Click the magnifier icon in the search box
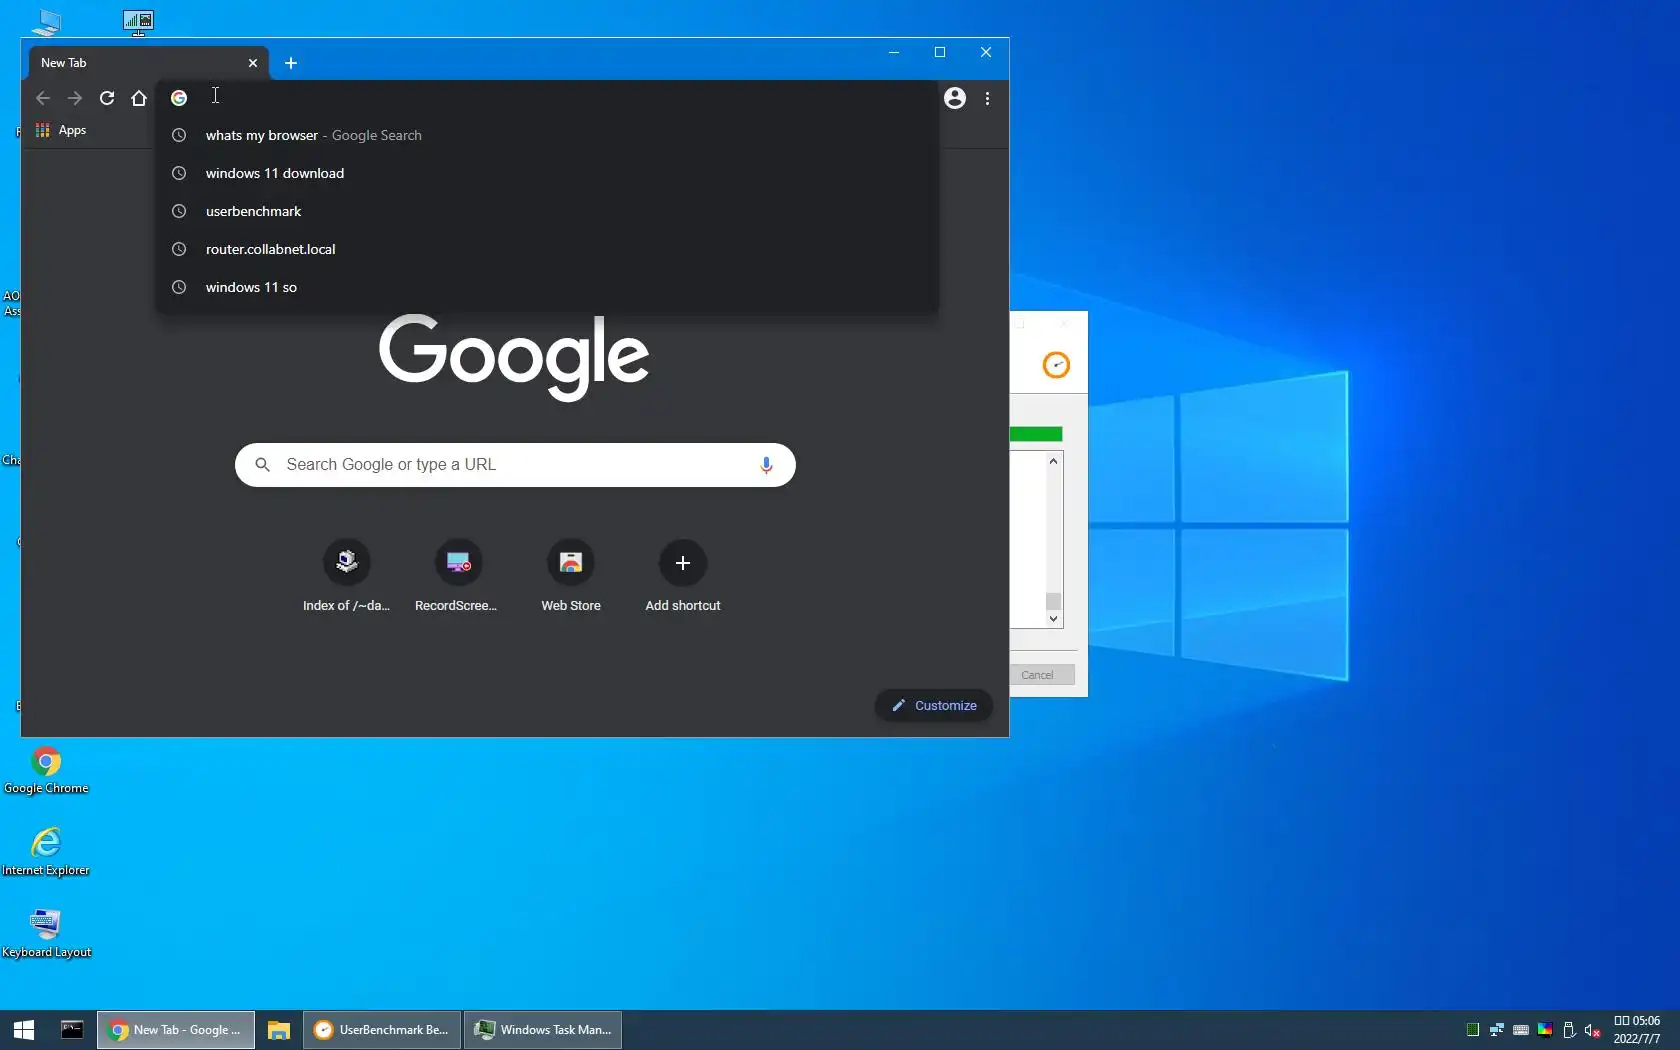1680x1050 pixels. pyautogui.click(x=263, y=465)
